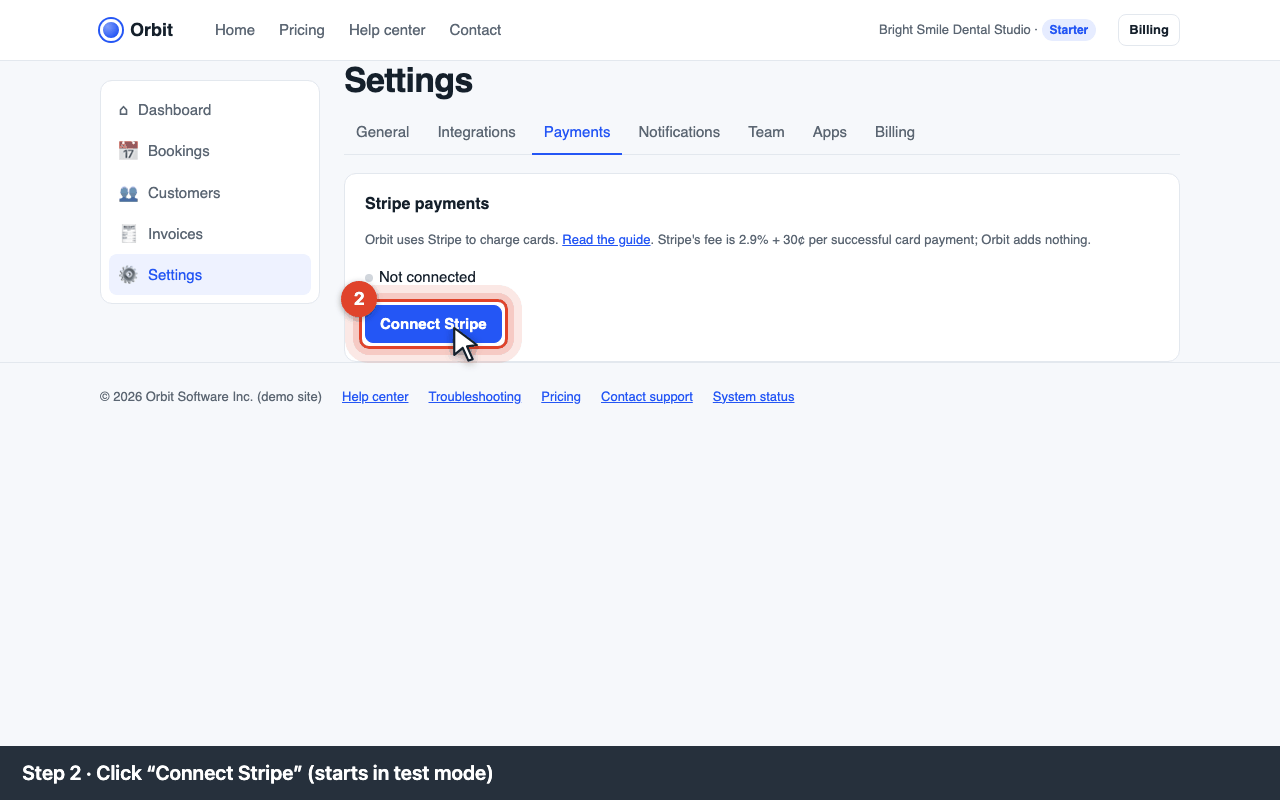The width and height of the screenshot is (1280, 800).
Task: Open the Contact nav item
Action: tap(475, 30)
